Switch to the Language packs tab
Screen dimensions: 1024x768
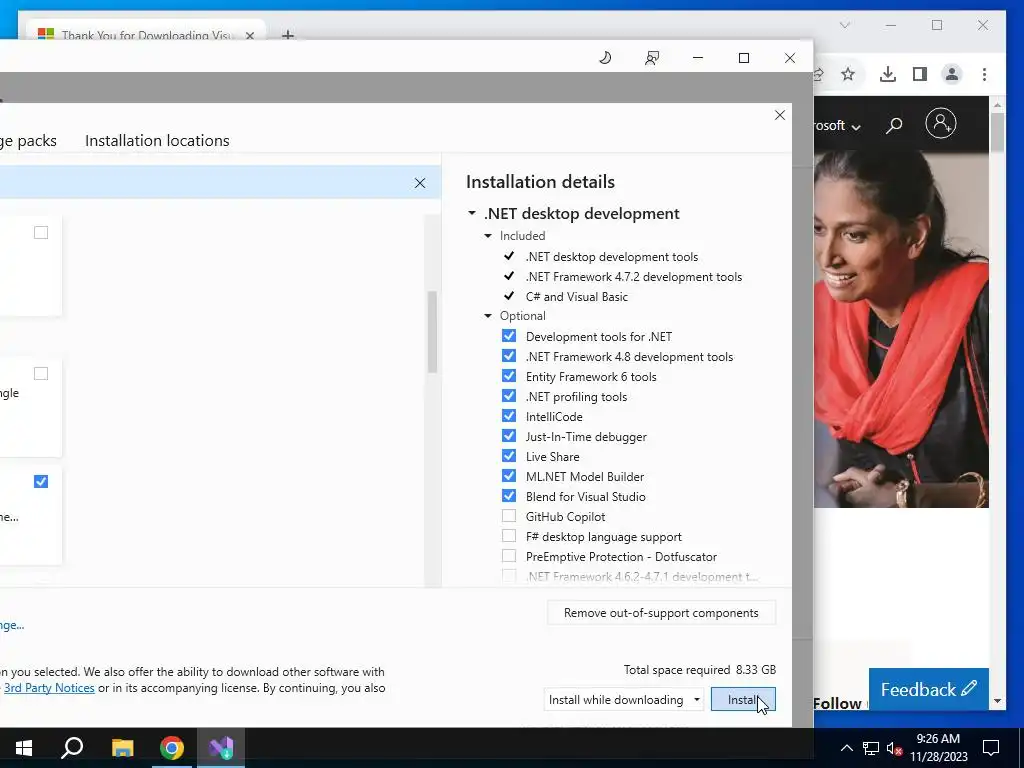[28, 140]
